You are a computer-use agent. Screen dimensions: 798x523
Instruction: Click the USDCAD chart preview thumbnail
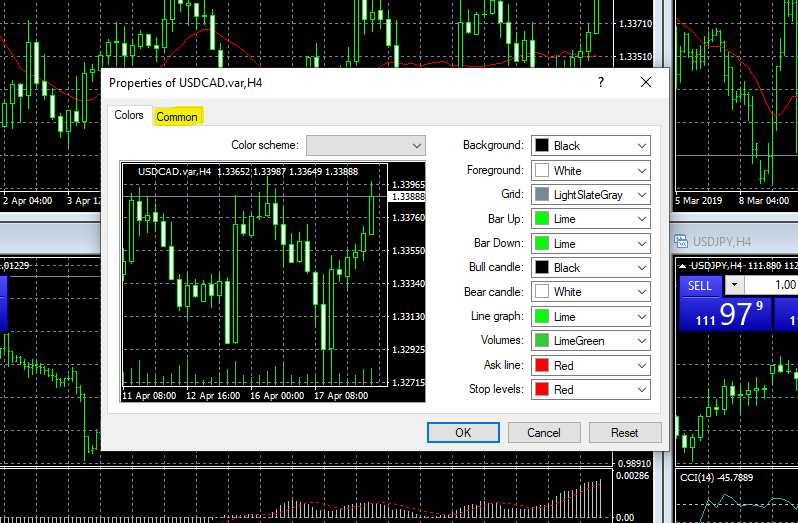tap(273, 282)
